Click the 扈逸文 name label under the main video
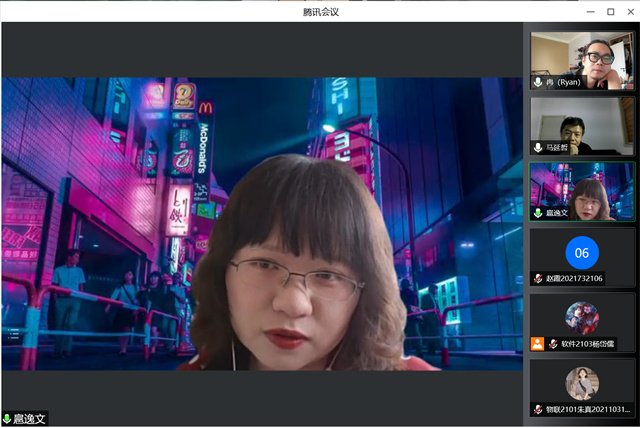Image resolution: width=640 pixels, height=428 pixels. (x=29, y=419)
